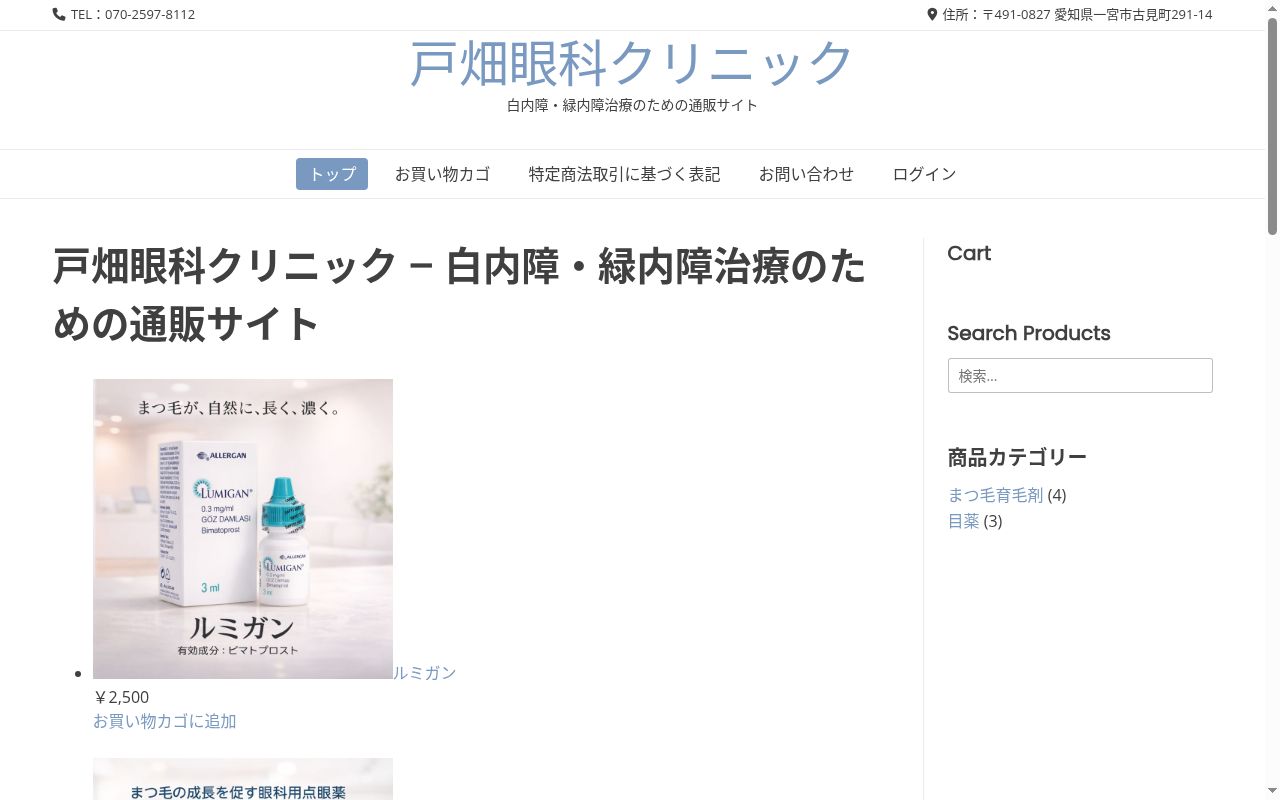Viewport: 1280px width, 800px height.
Task: Open the お買い物カゴ menu item
Action: pos(442,174)
